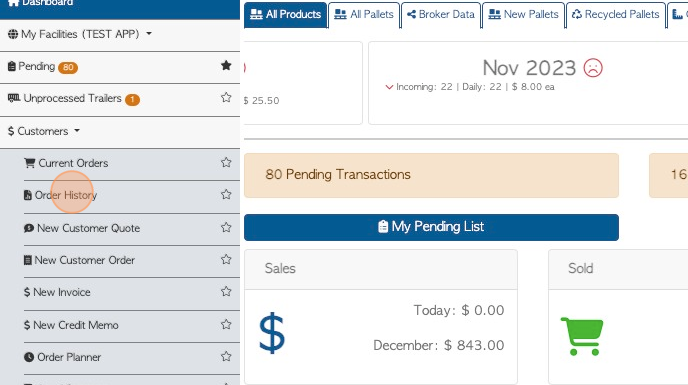Click the New Customer Quote chat icon
This screenshot has width=688, height=385.
(29, 228)
